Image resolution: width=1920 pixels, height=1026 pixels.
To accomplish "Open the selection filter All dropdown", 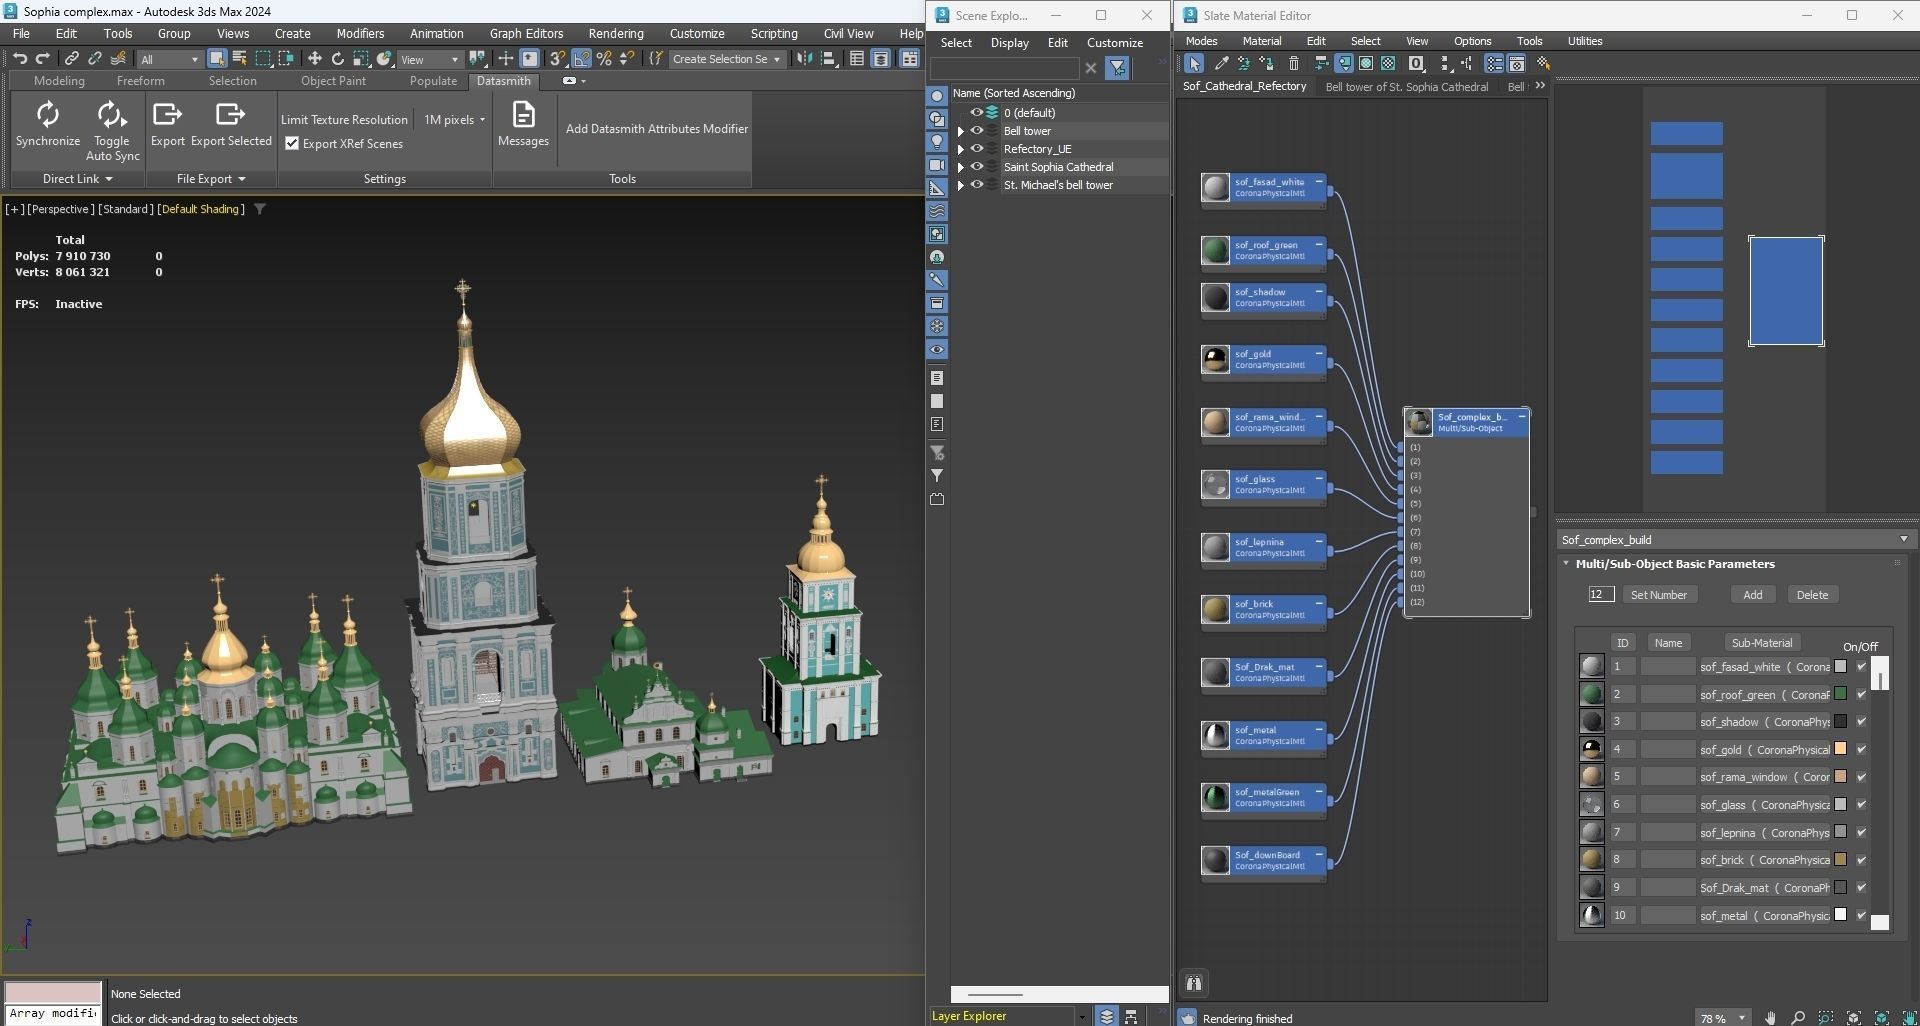I will coord(169,60).
